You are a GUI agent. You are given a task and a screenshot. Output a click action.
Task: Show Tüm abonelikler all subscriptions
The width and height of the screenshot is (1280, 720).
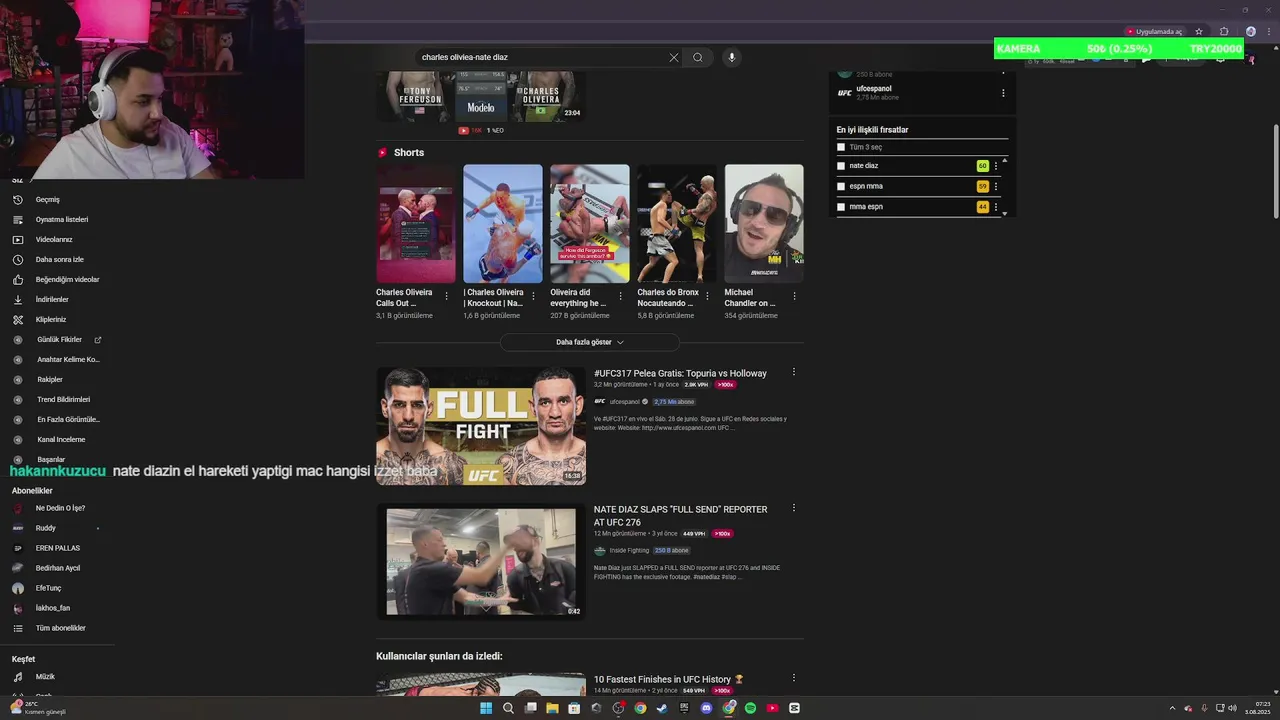(x=60, y=628)
